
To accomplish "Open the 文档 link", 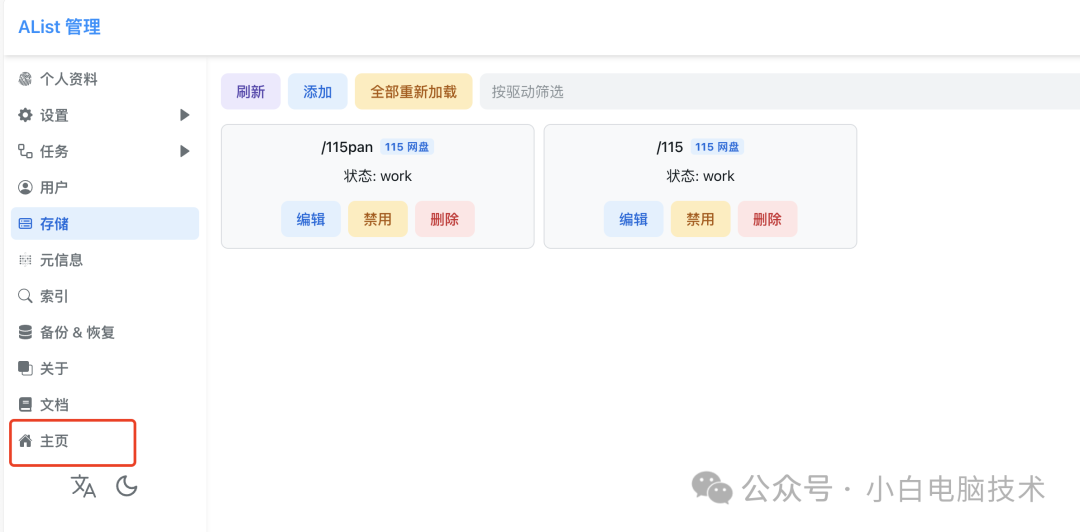I will pos(105,405).
